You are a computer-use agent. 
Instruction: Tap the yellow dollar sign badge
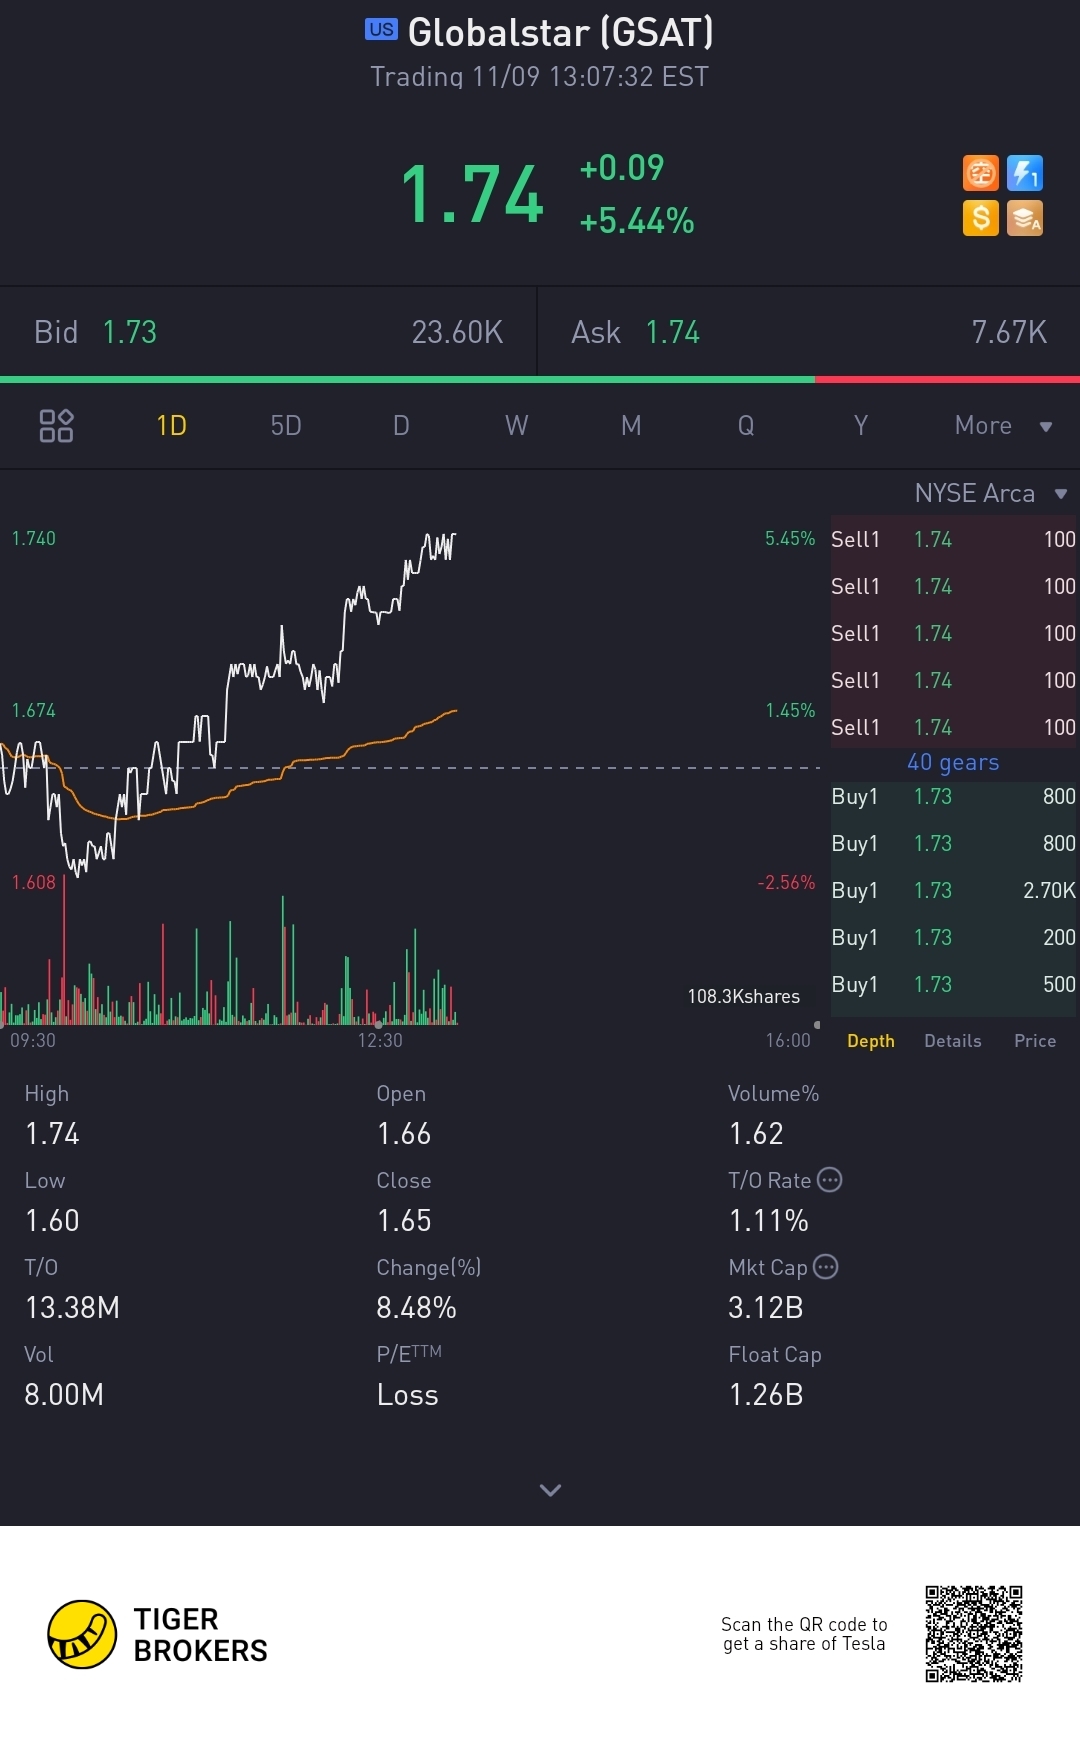coord(981,217)
